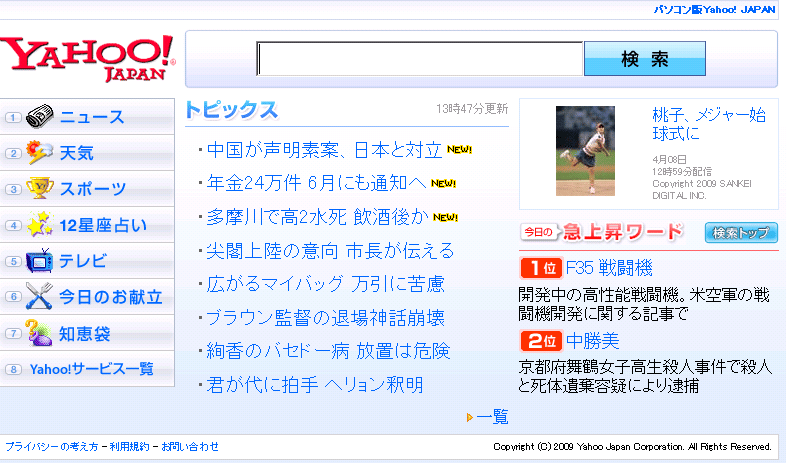
Task: Click the number 1 key badge
Action: coord(14,118)
